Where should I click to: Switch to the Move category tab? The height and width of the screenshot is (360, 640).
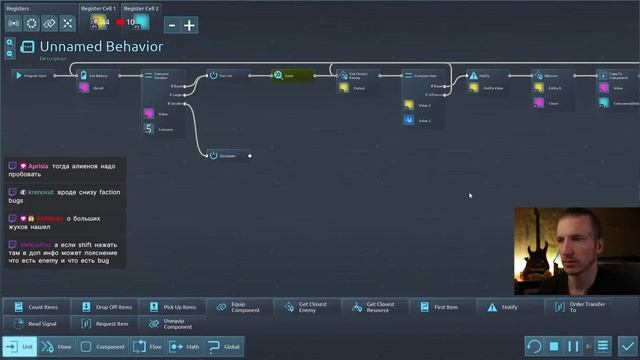click(57, 347)
